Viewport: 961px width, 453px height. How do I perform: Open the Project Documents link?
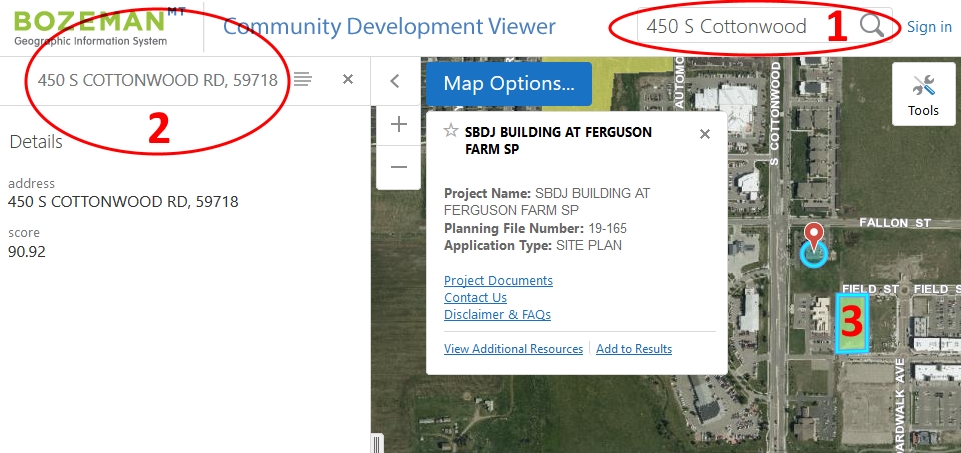coord(498,281)
